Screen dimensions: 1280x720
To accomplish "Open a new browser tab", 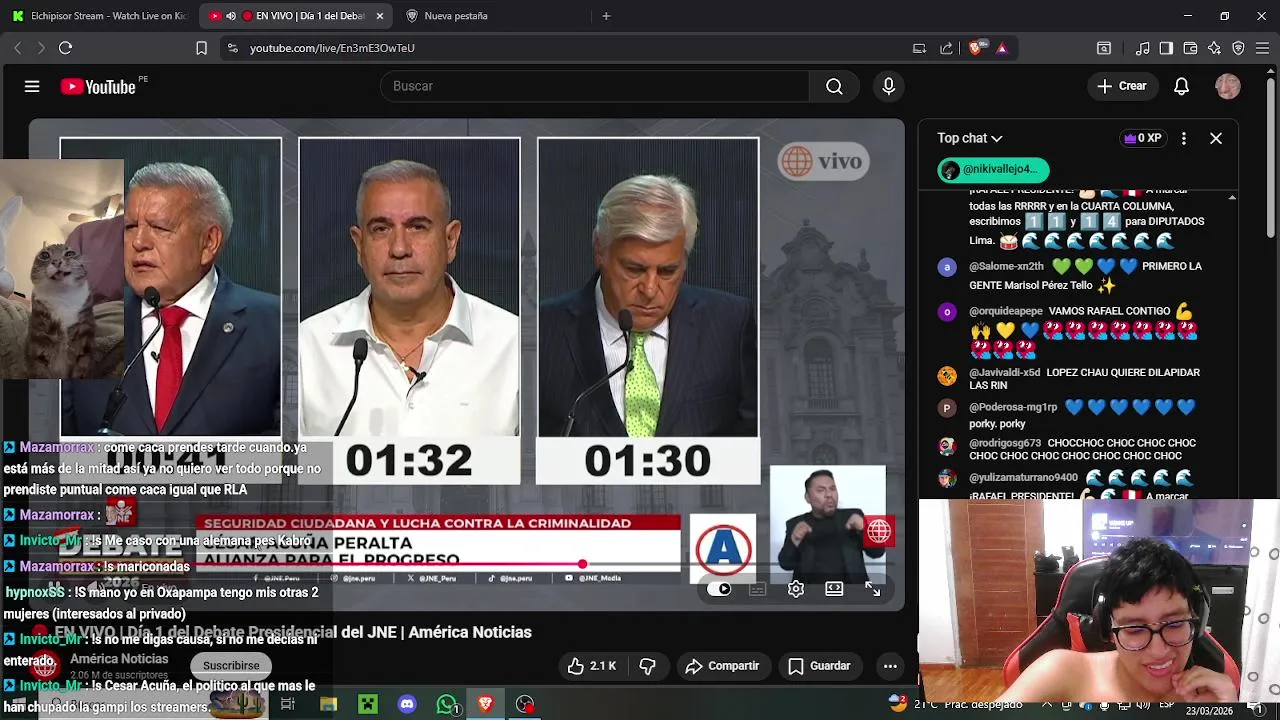I will 606,16.
